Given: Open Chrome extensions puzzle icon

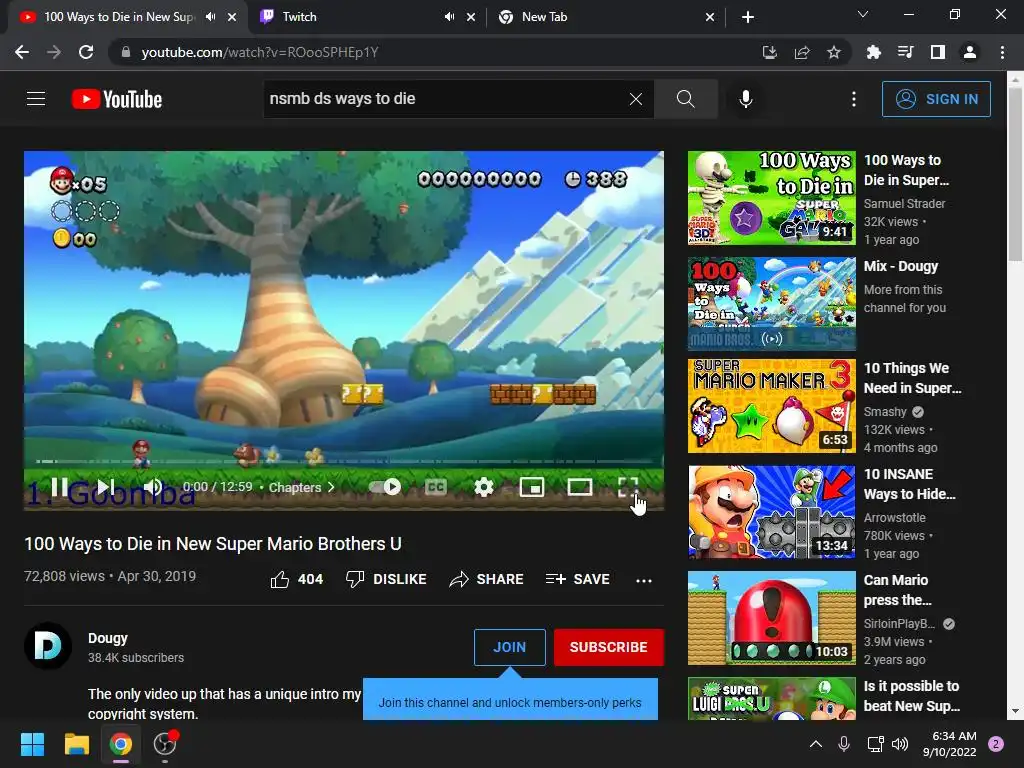Looking at the screenshot, I should [x=873, y=52].
